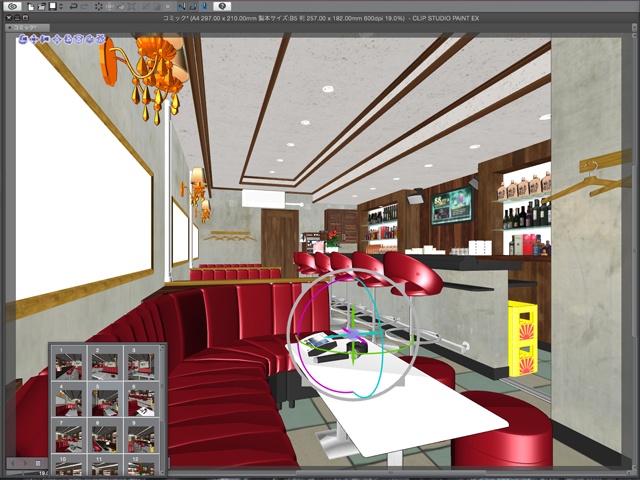This screenshot has width=640, height=480.
Task: Click the preset list scroll up arrow
Action: pyautogui.click(x=162, y=348)
